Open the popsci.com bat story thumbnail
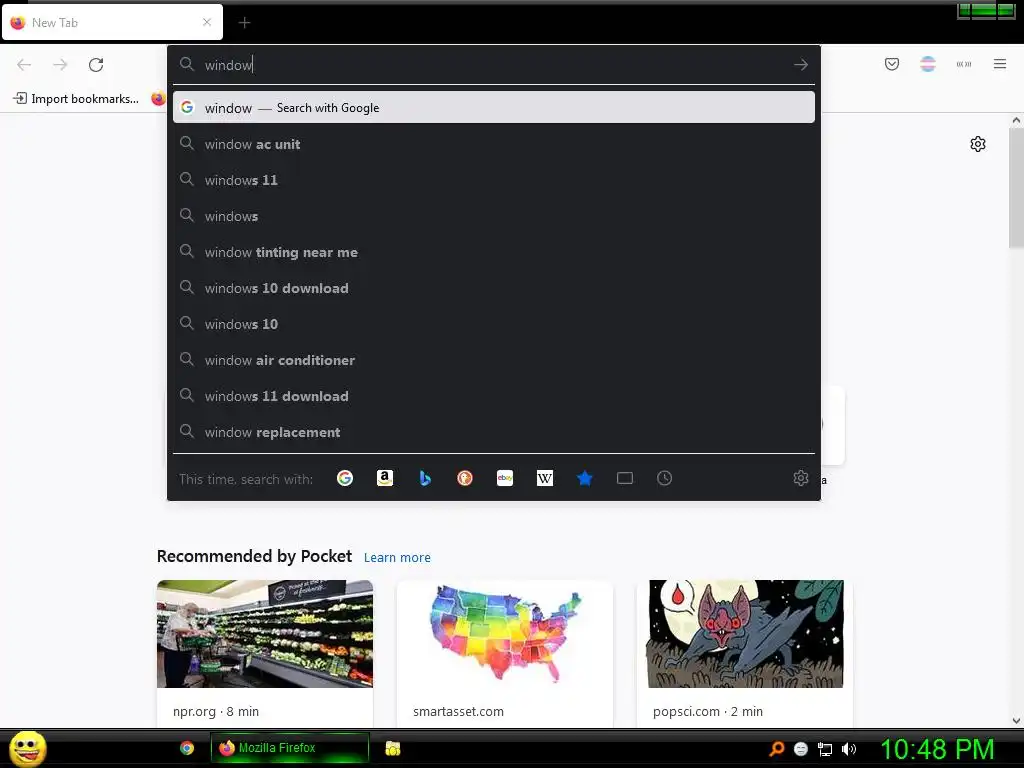The height and width of the screenshot is (768, 1024). tap(744, 633)
